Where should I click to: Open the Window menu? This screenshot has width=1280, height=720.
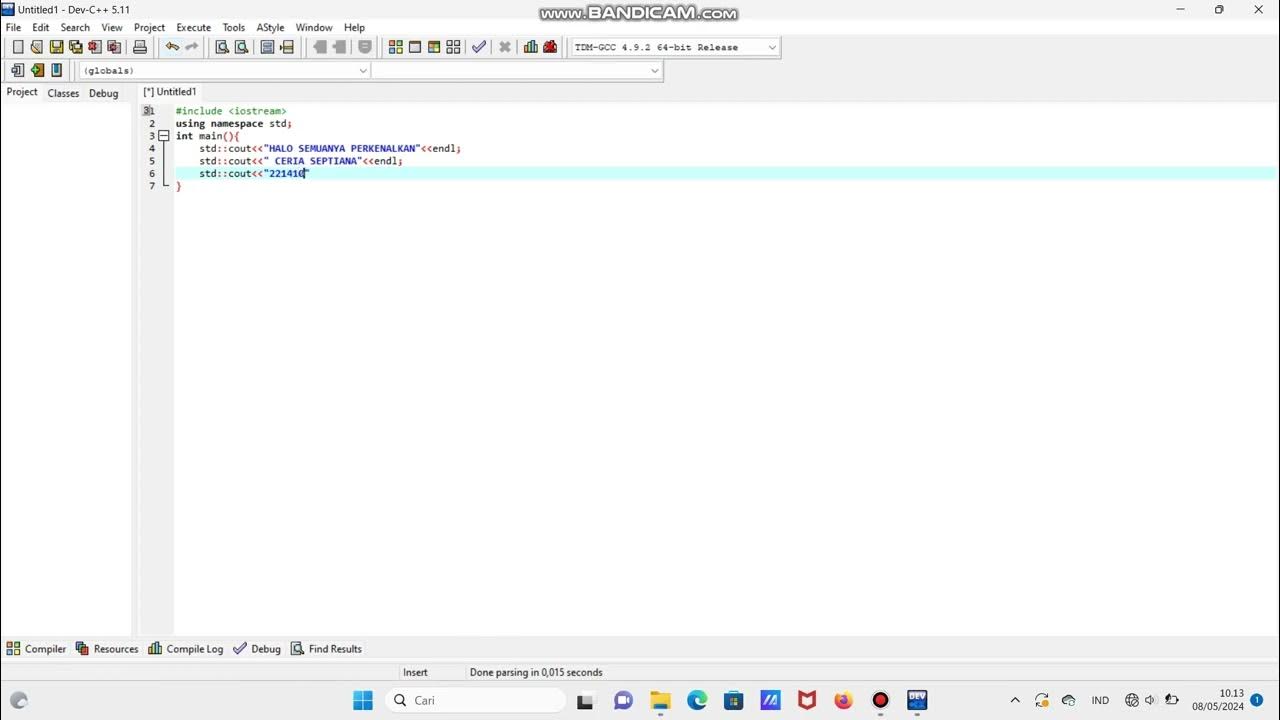coord(314,27)
